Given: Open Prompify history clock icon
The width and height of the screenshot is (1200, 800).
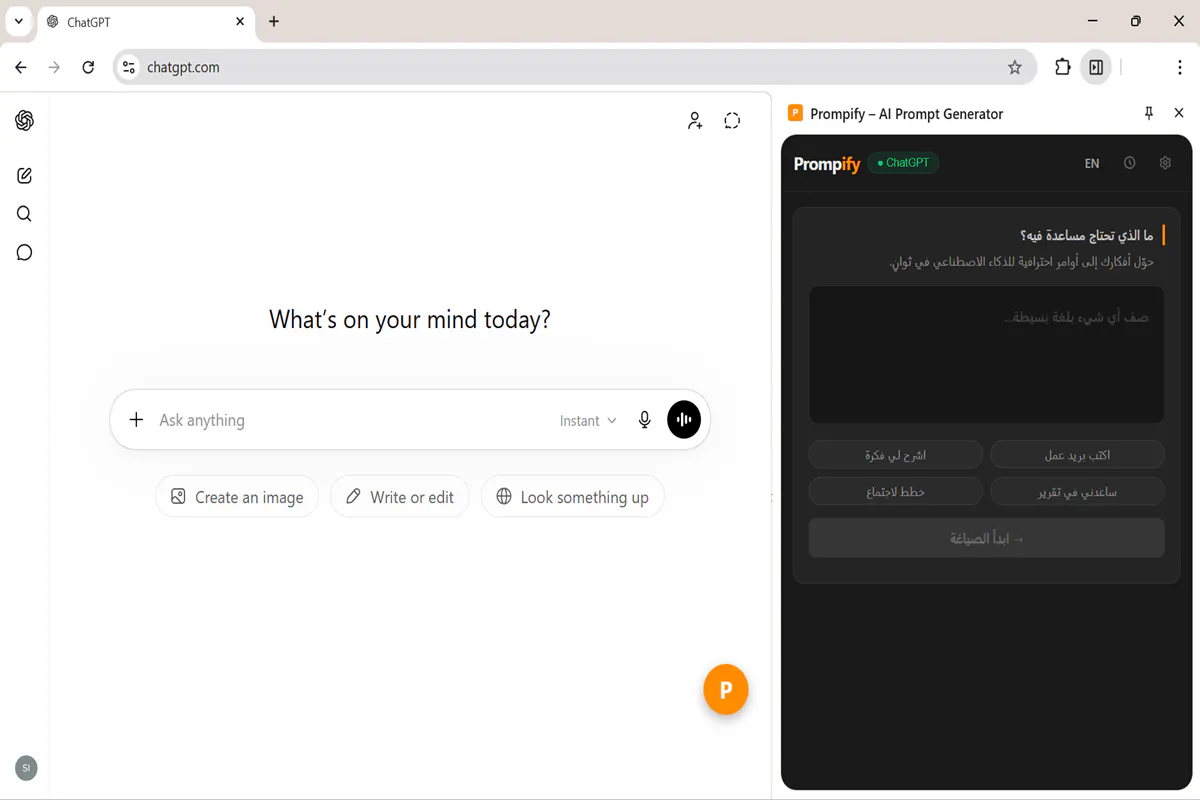Looking at the screenshot, I should coord(1129,163).
